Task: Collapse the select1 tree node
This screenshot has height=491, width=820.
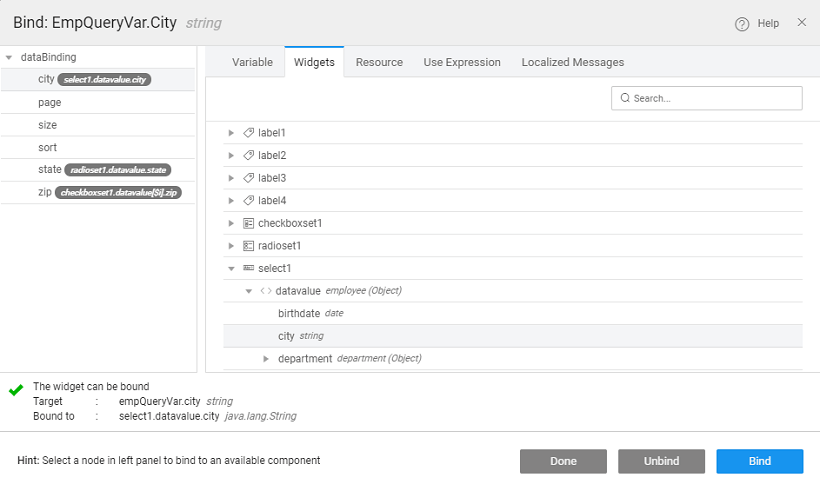Action: point(231,269)
